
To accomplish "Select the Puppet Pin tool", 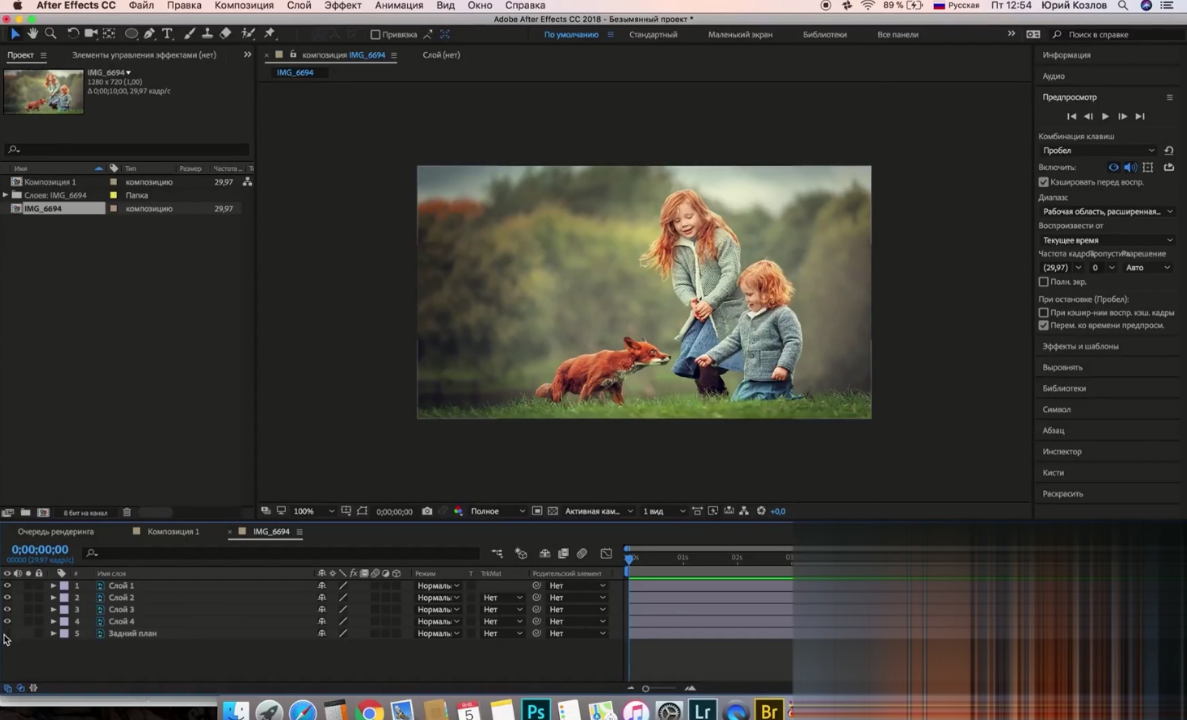I will 269,34.
